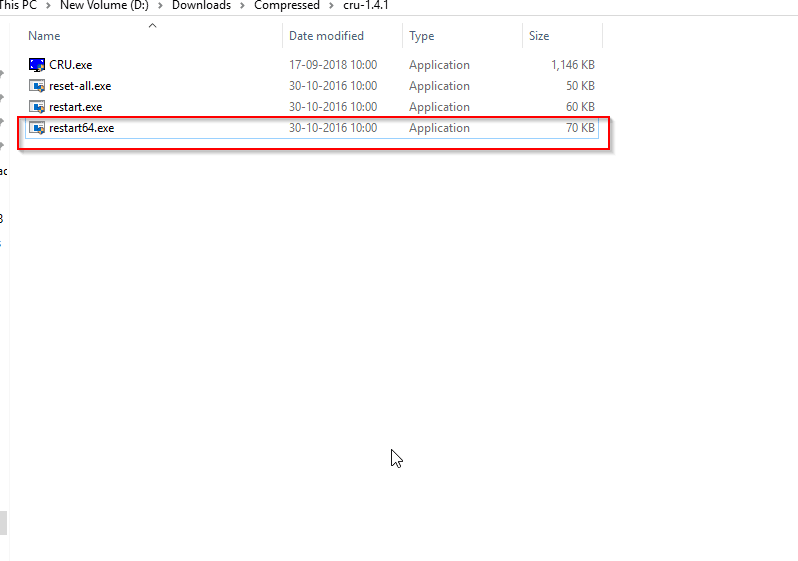Click the restart64.exe file icon
The image size is (798, 561).
pos(37,128)
